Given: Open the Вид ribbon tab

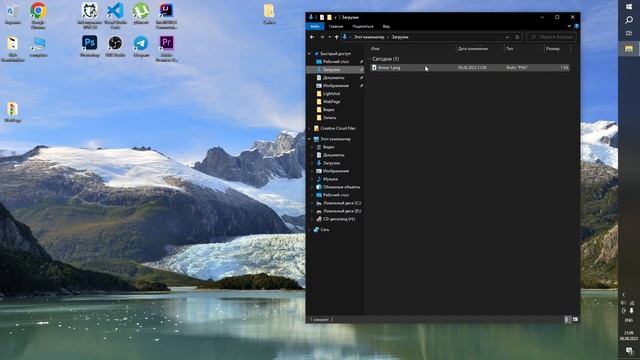Looking at the screenshot, I should tap(386, 26).
